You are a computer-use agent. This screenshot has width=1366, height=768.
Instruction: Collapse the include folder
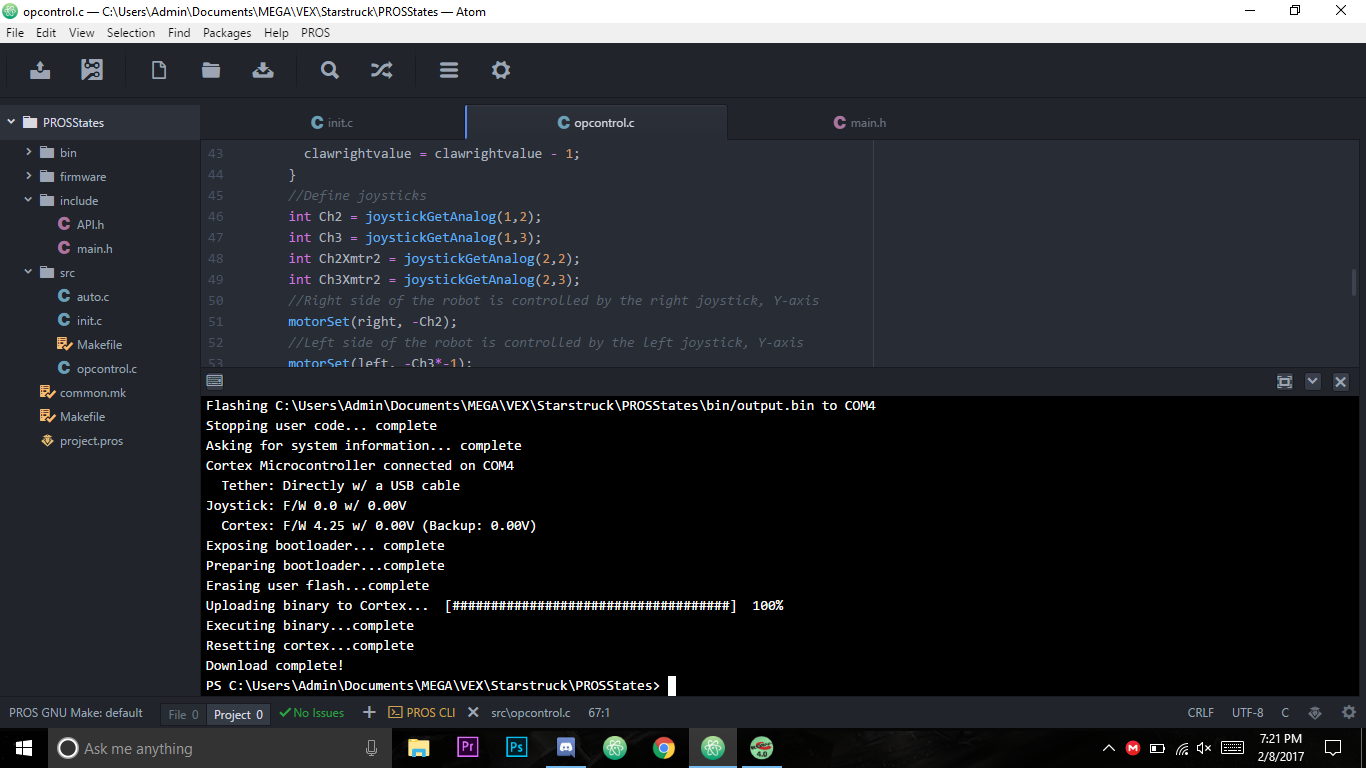[29, 200]
